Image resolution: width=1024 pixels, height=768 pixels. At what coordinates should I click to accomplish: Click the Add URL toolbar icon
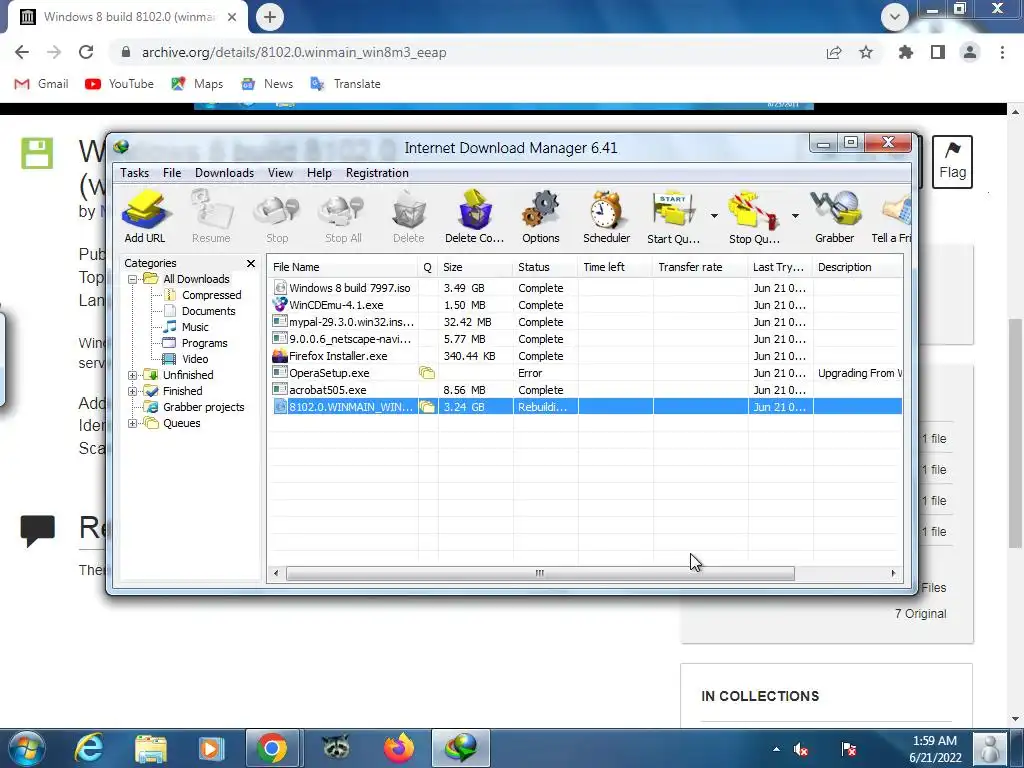[x=145, y=216]
